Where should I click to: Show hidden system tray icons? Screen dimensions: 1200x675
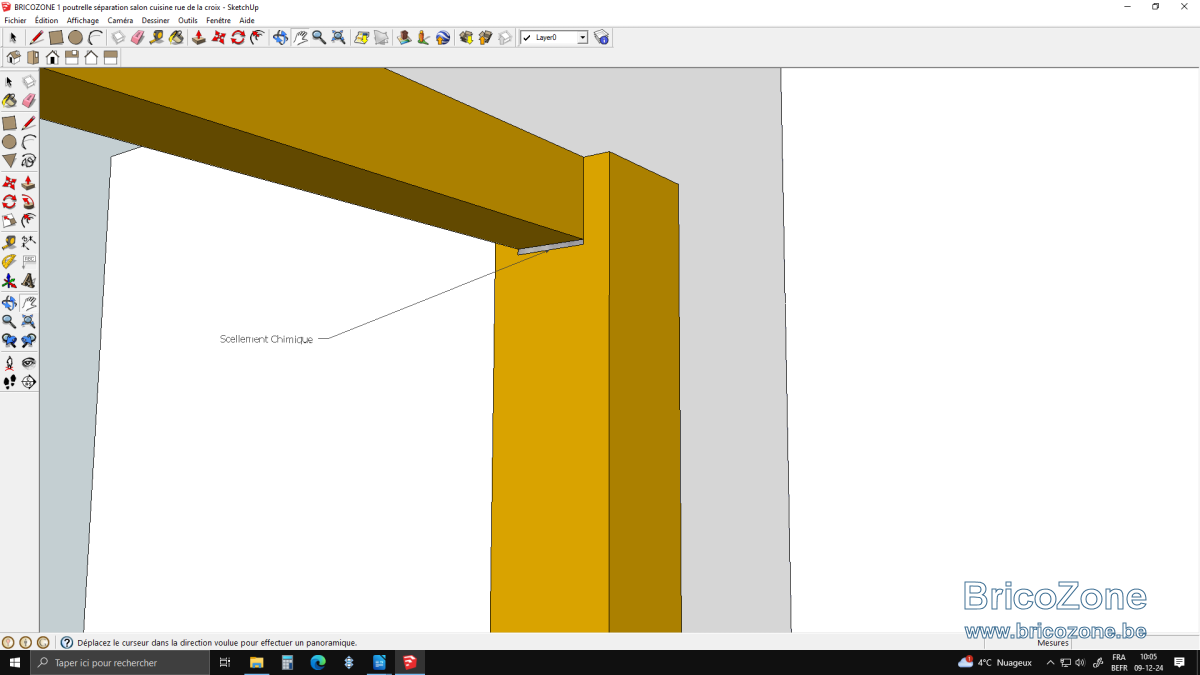coord(1050,663)
